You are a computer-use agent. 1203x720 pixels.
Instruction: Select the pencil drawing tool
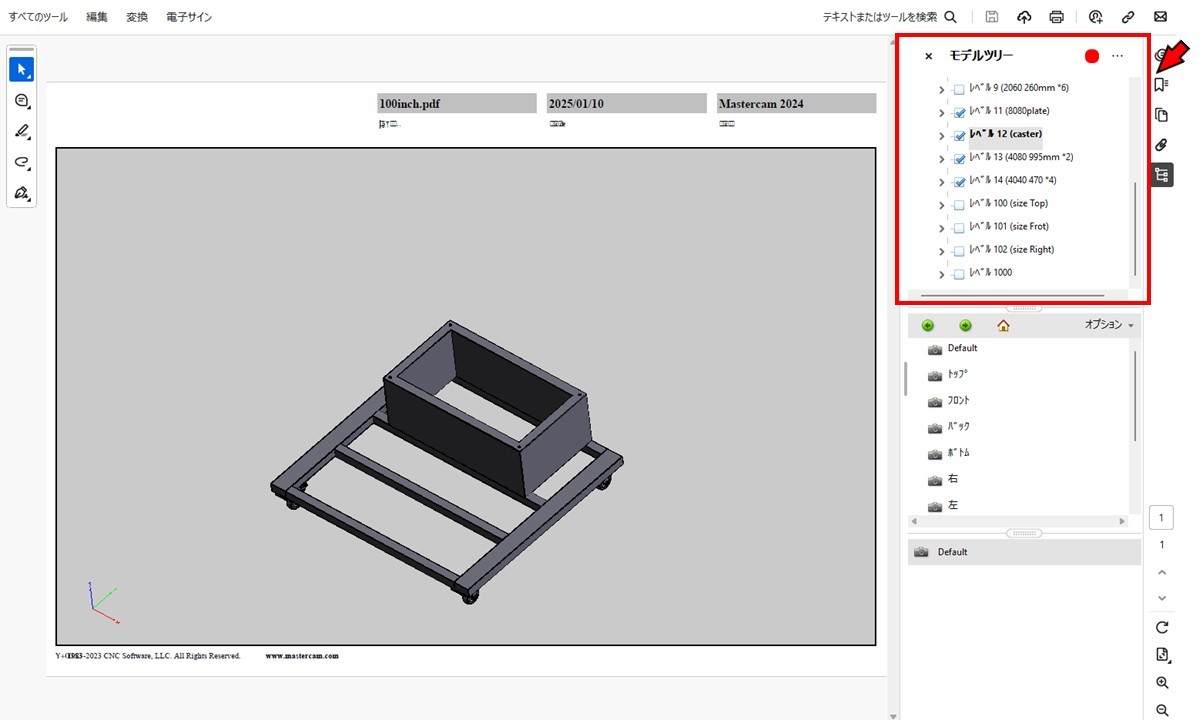pyautogui.click(x=21, y=131)
